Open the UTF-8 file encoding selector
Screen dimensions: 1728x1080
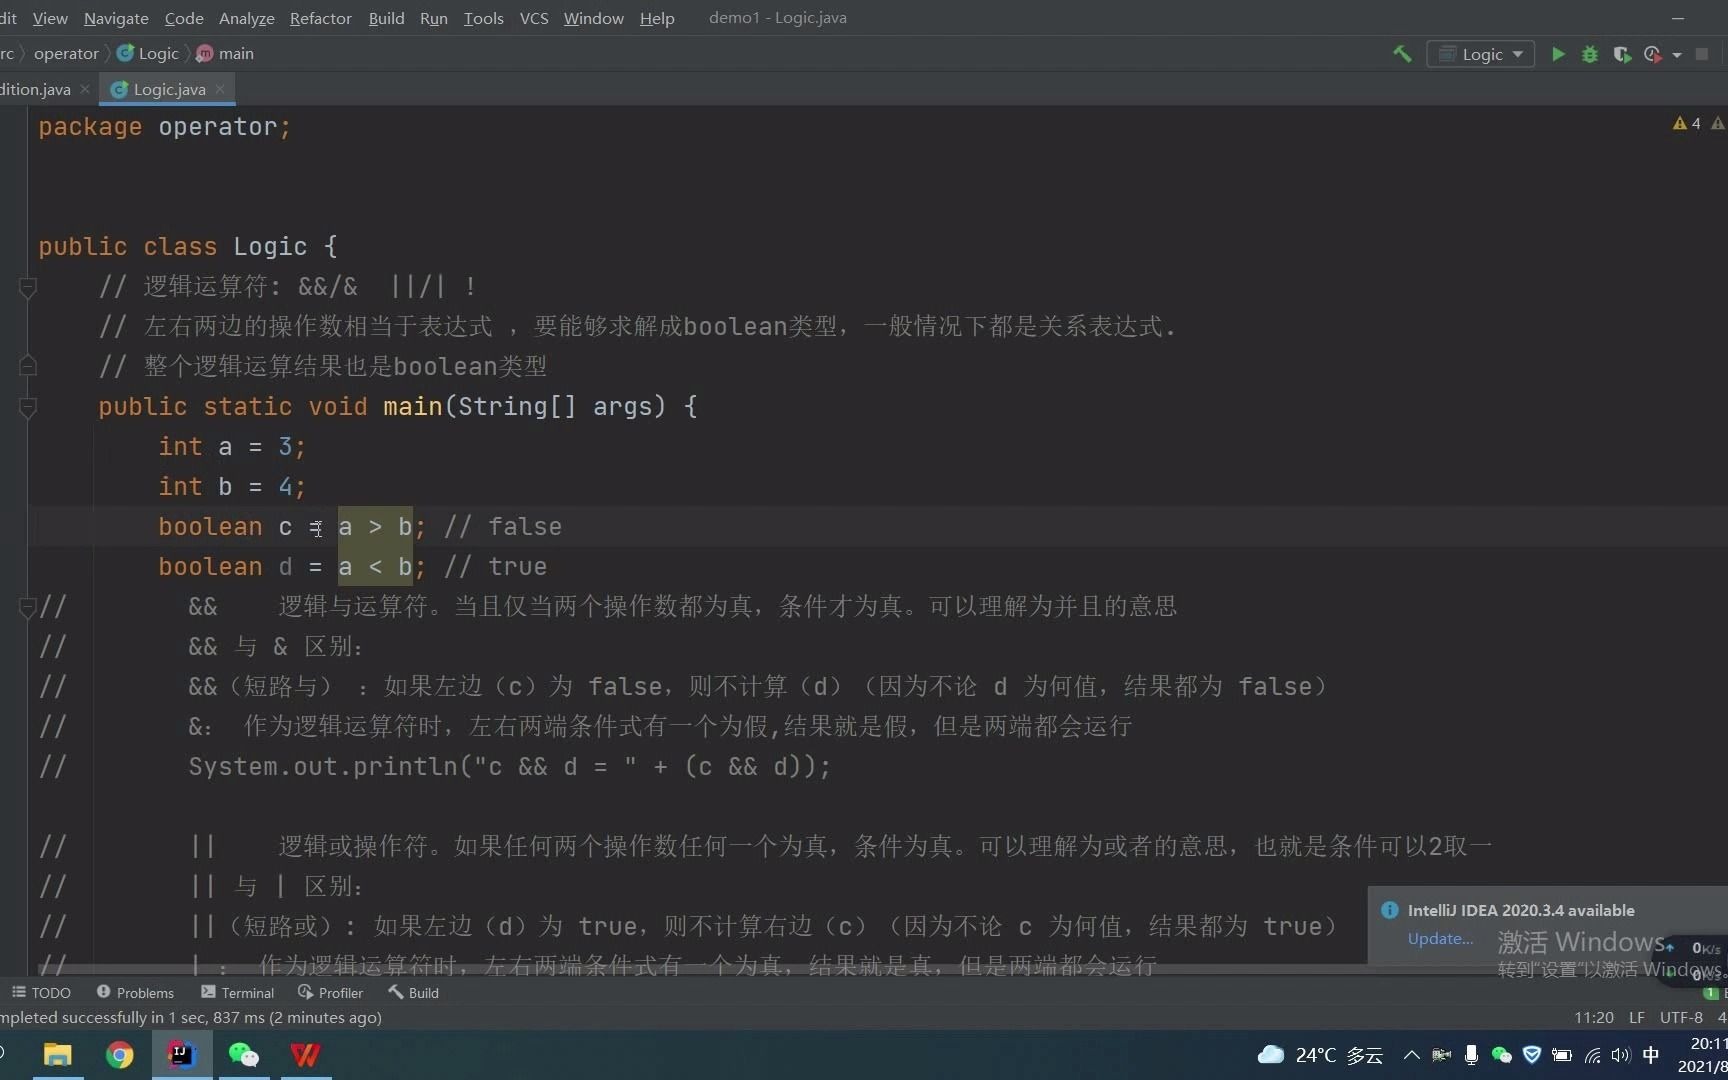1681,1017
